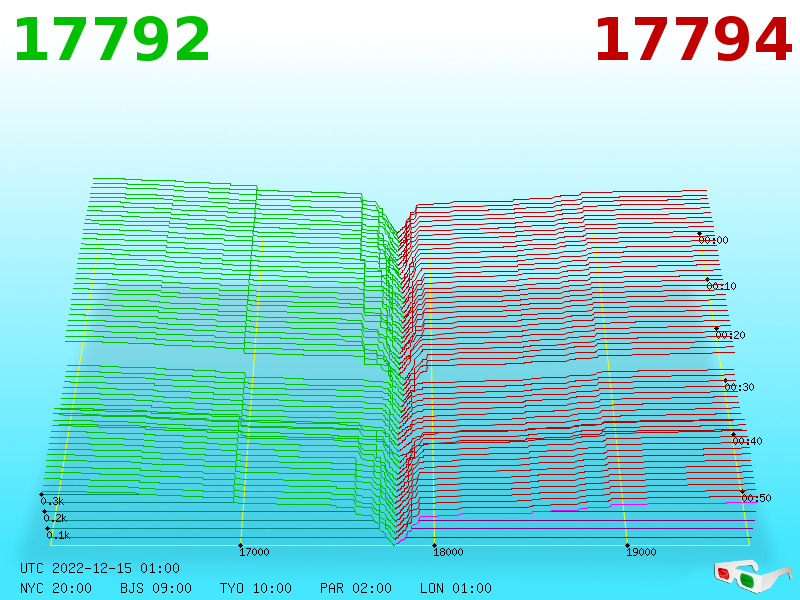Click the 0.3k depth axis label
Viewport: 800px width, 600px height.
coord(52,501)
